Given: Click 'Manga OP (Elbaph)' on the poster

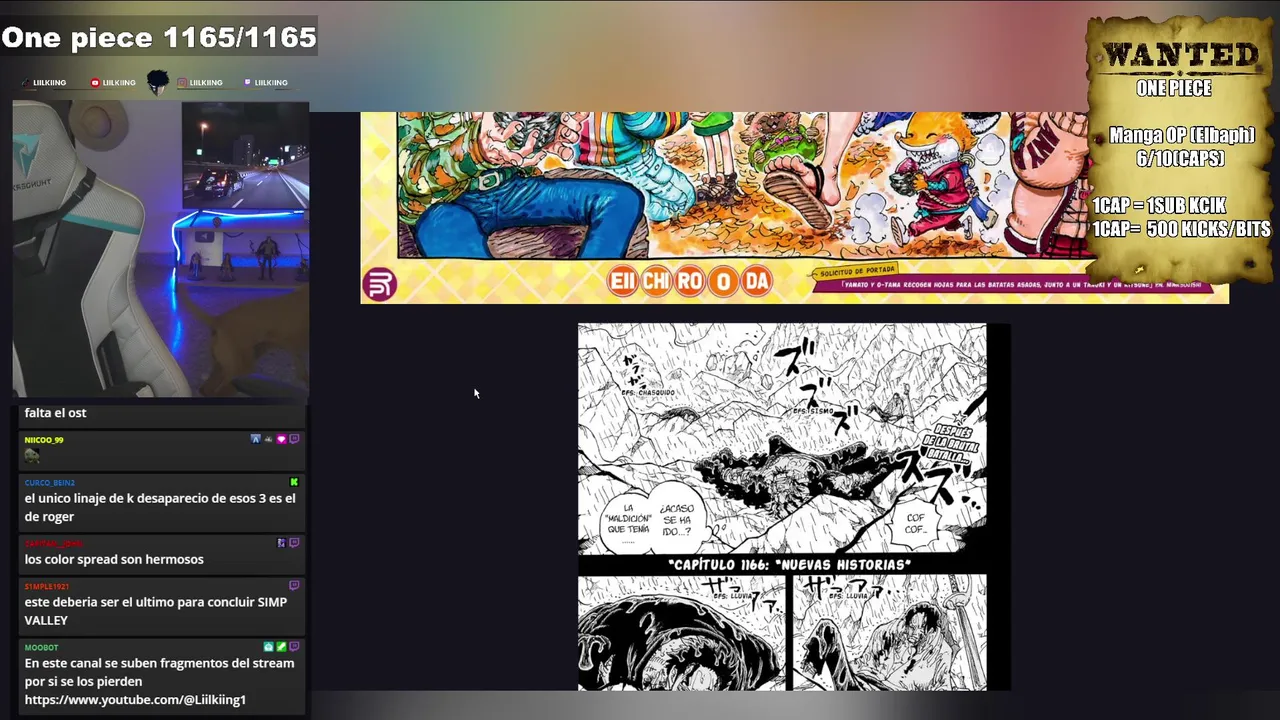Looking at the screenshot, I should [x=1181, y=135].
